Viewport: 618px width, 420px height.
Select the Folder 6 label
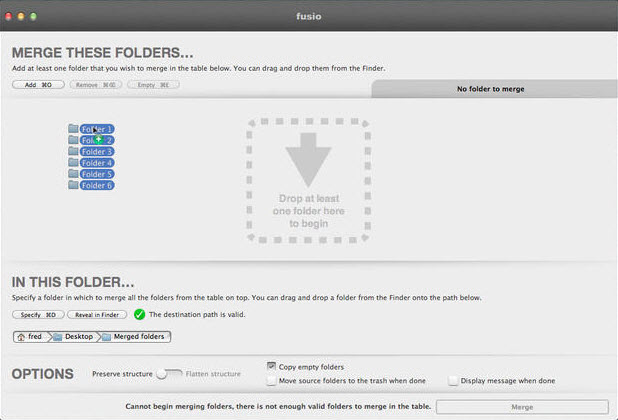(x=97, y=186)
